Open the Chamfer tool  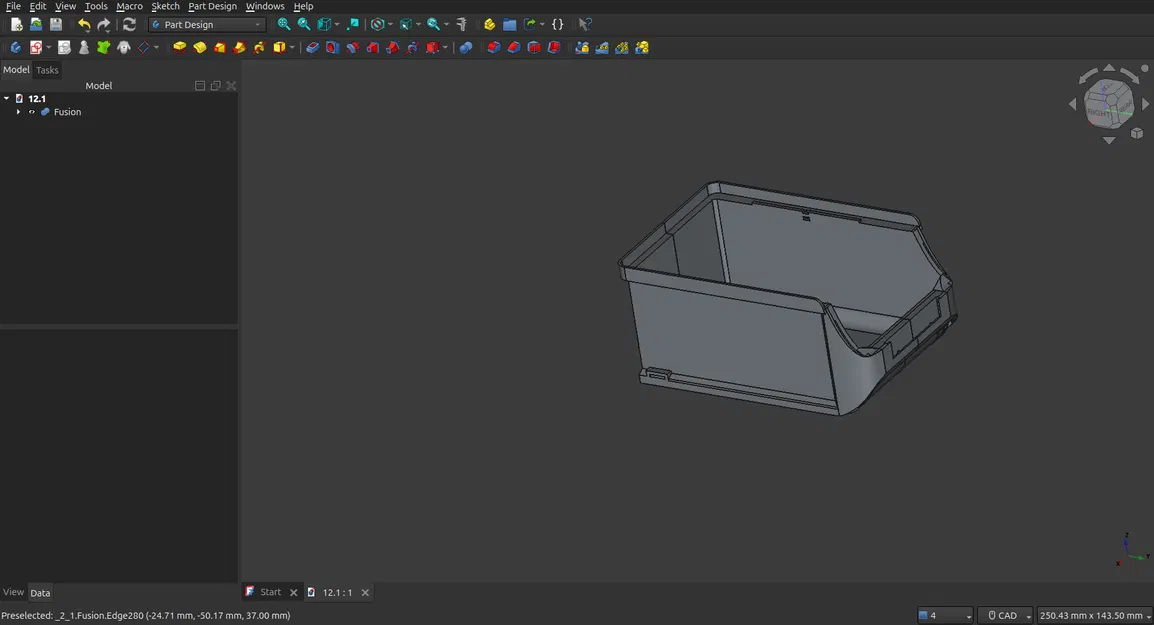[511, 47]
